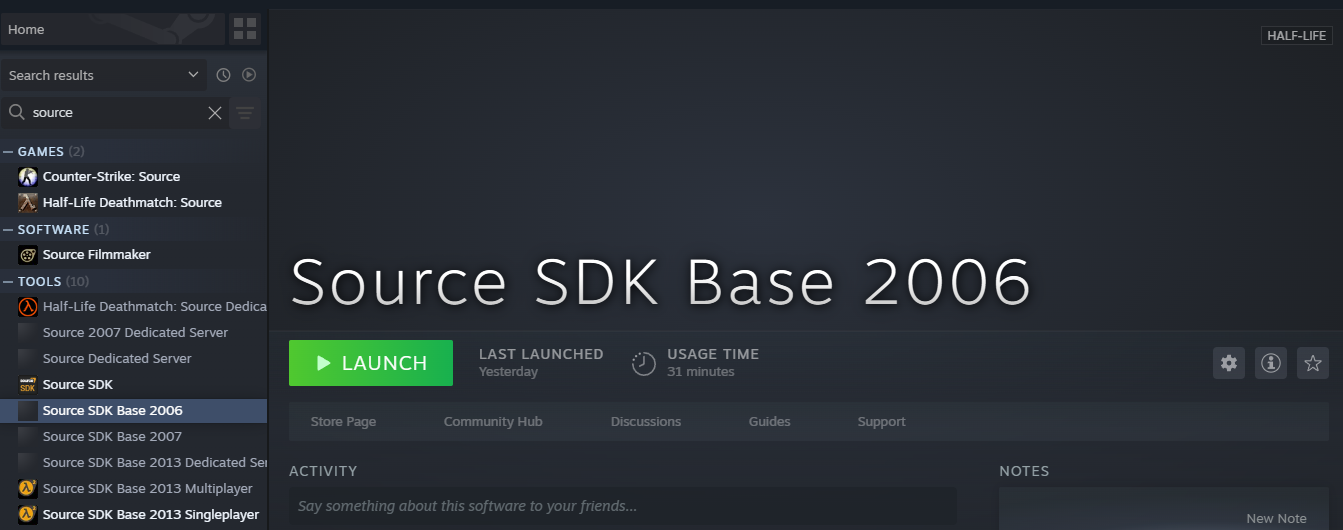Click the NOTES heading
Image resolution: width=1343 pixels, height=530 pixels.
click(x=1024, y=471)
